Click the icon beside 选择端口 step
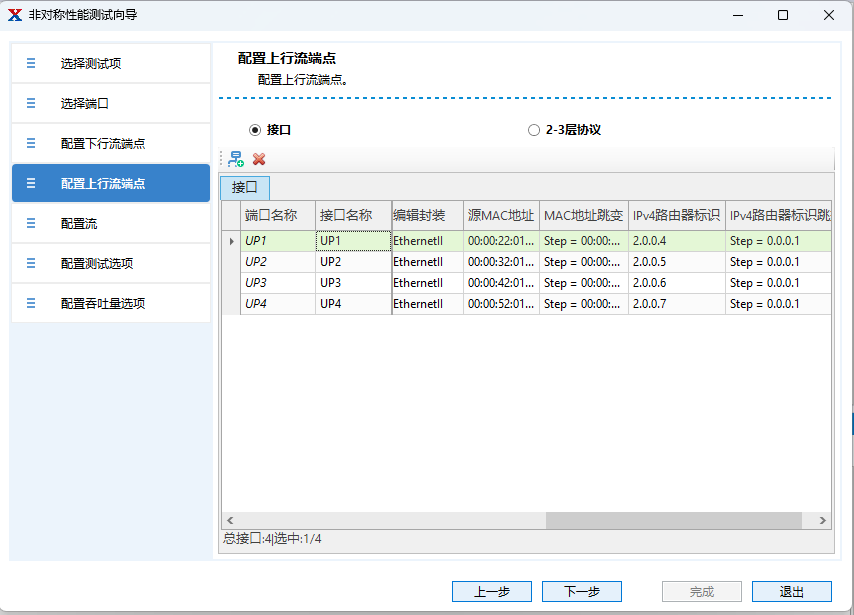 click(31, 103)
